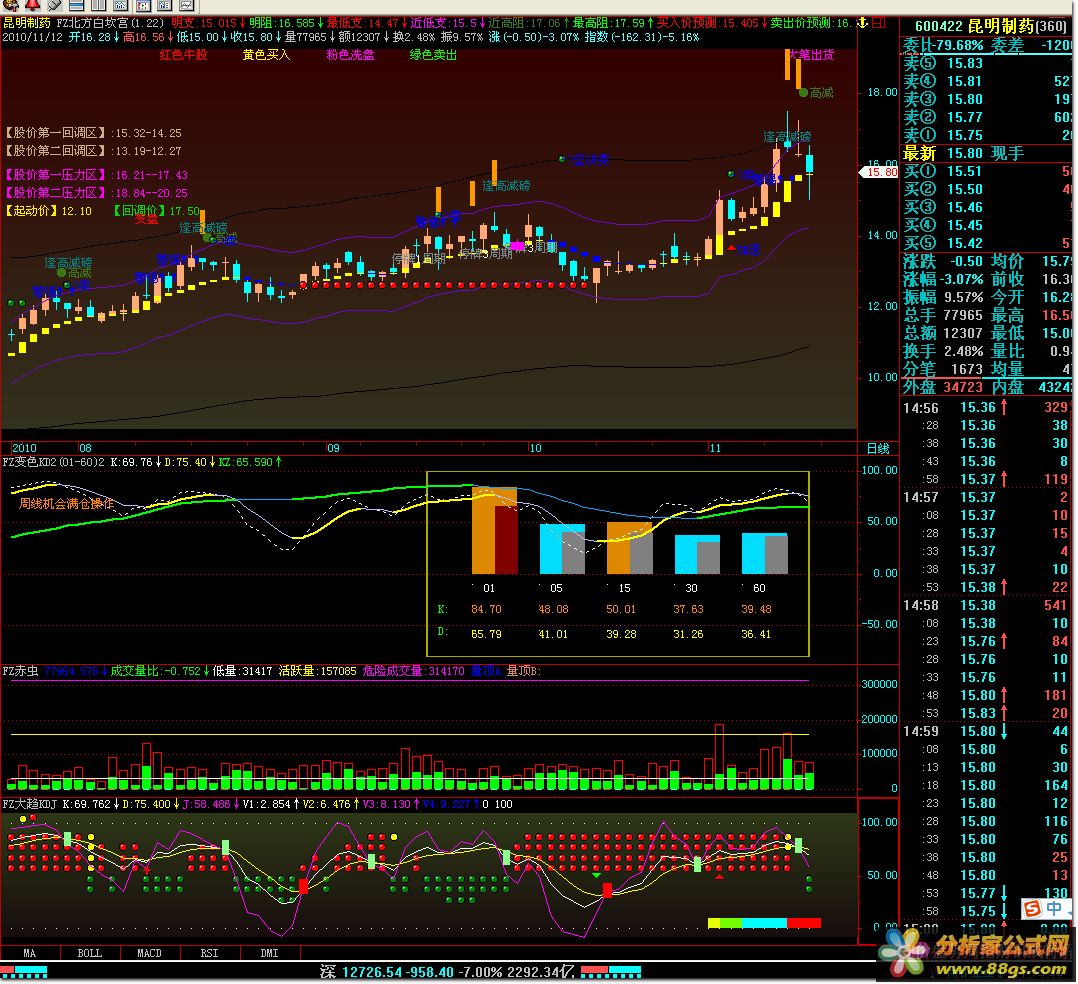Click the 15.80 current price marker on axis
The image size is (1078, 984).
point(880,173)
